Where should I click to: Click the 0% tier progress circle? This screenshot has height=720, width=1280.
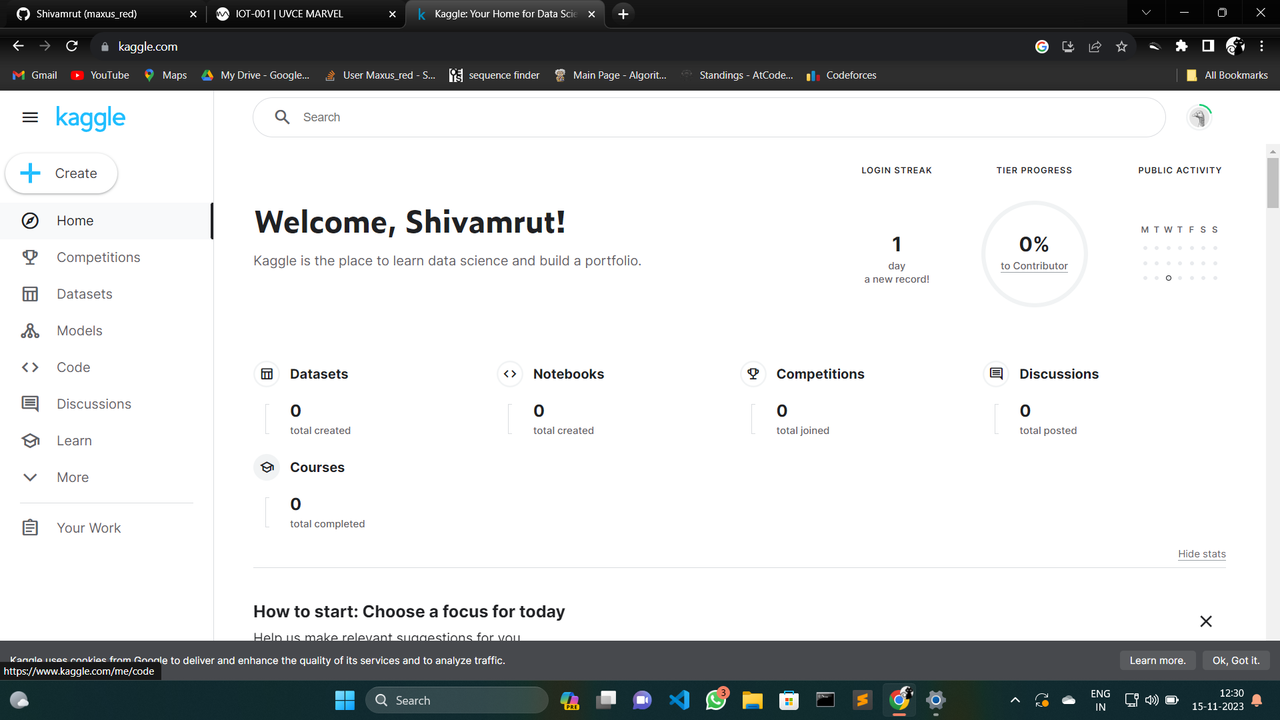click(1034, 254)
